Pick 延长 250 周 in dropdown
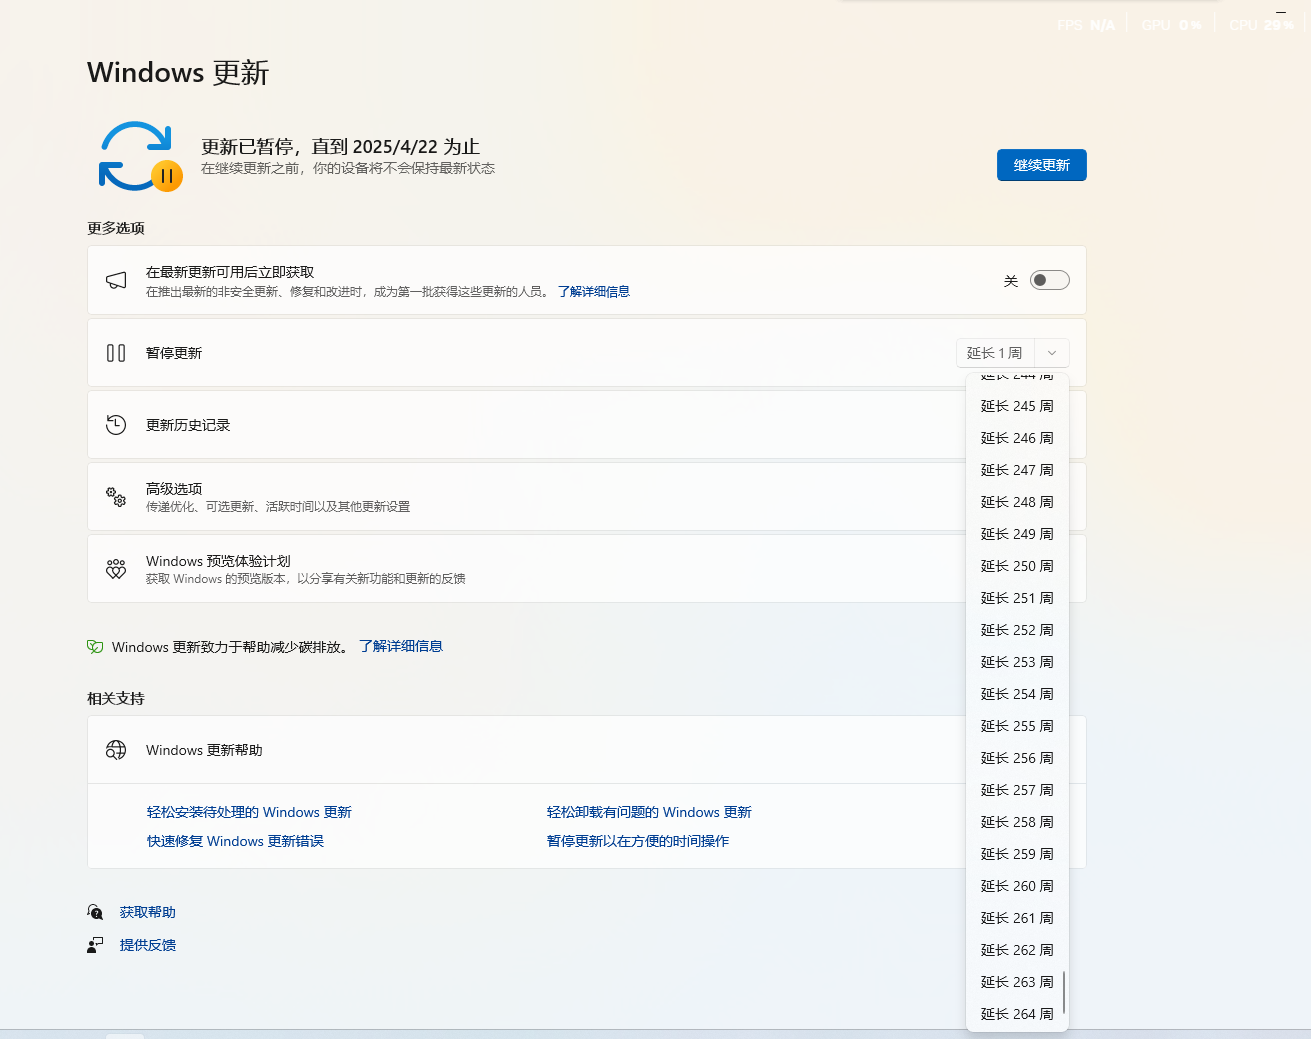 (1017, 566)
